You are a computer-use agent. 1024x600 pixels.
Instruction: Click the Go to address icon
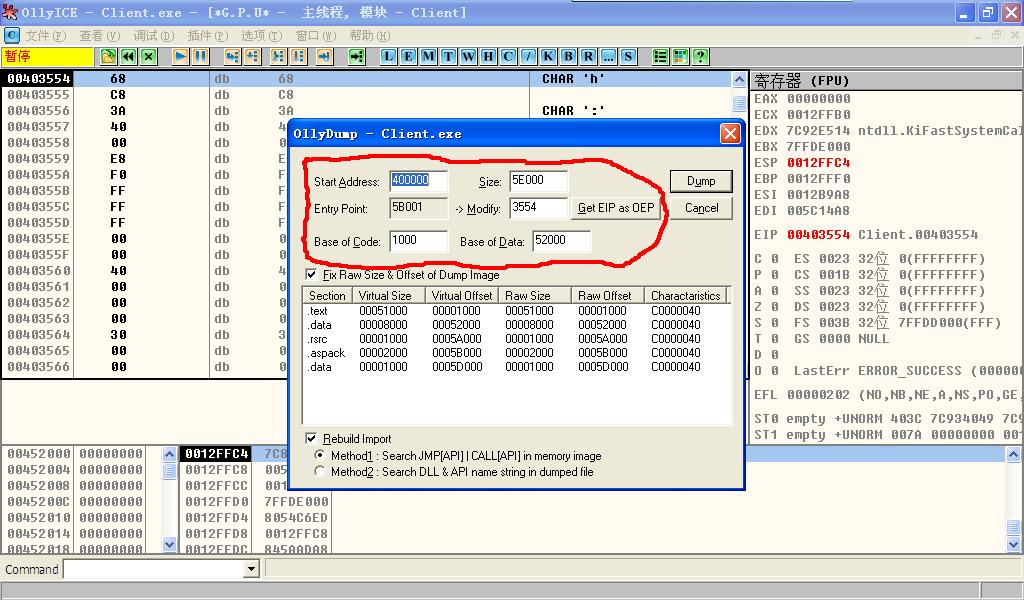357,56
